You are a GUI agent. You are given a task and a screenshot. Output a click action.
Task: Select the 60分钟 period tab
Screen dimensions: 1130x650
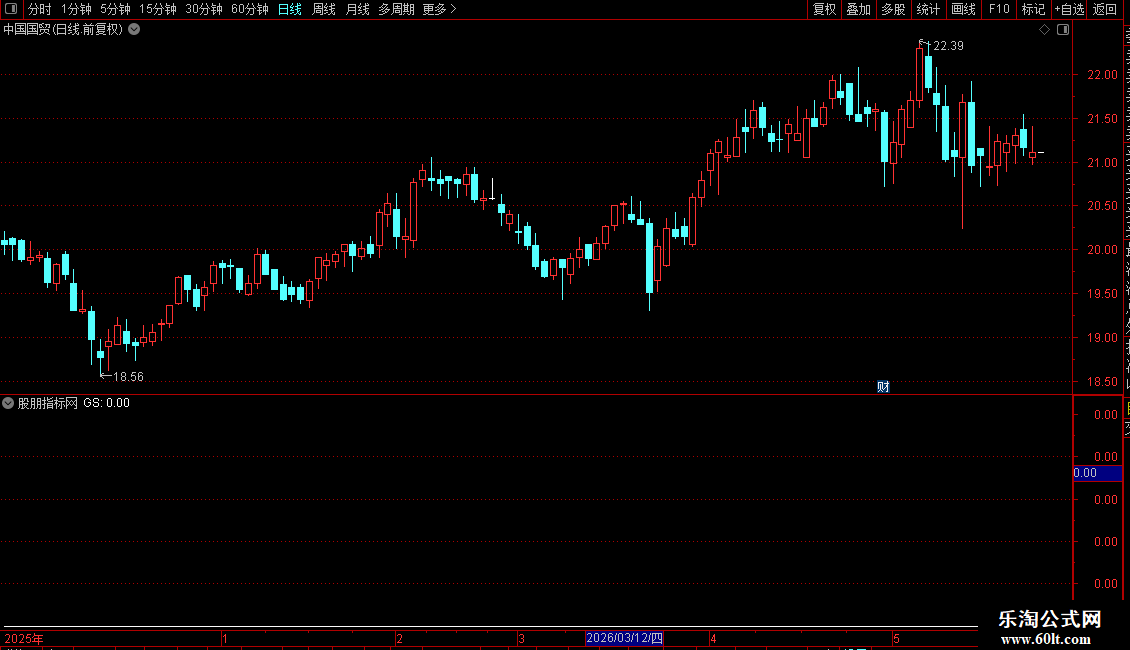[x=250, y=9]
